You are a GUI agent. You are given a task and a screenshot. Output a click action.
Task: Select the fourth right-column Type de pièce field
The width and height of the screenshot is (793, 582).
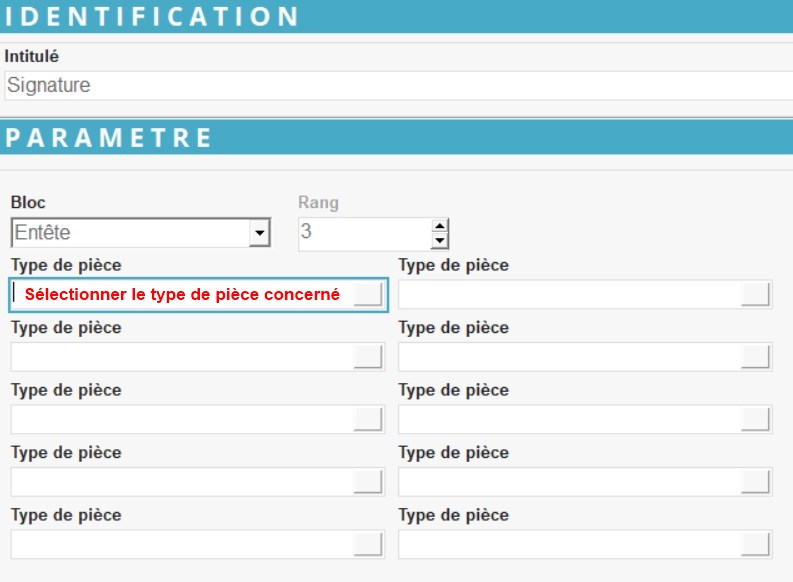570,482
